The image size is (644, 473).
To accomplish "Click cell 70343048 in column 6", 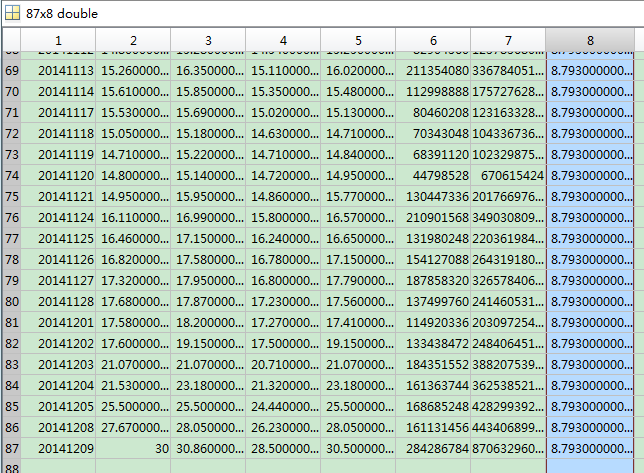I will [433, 133].
